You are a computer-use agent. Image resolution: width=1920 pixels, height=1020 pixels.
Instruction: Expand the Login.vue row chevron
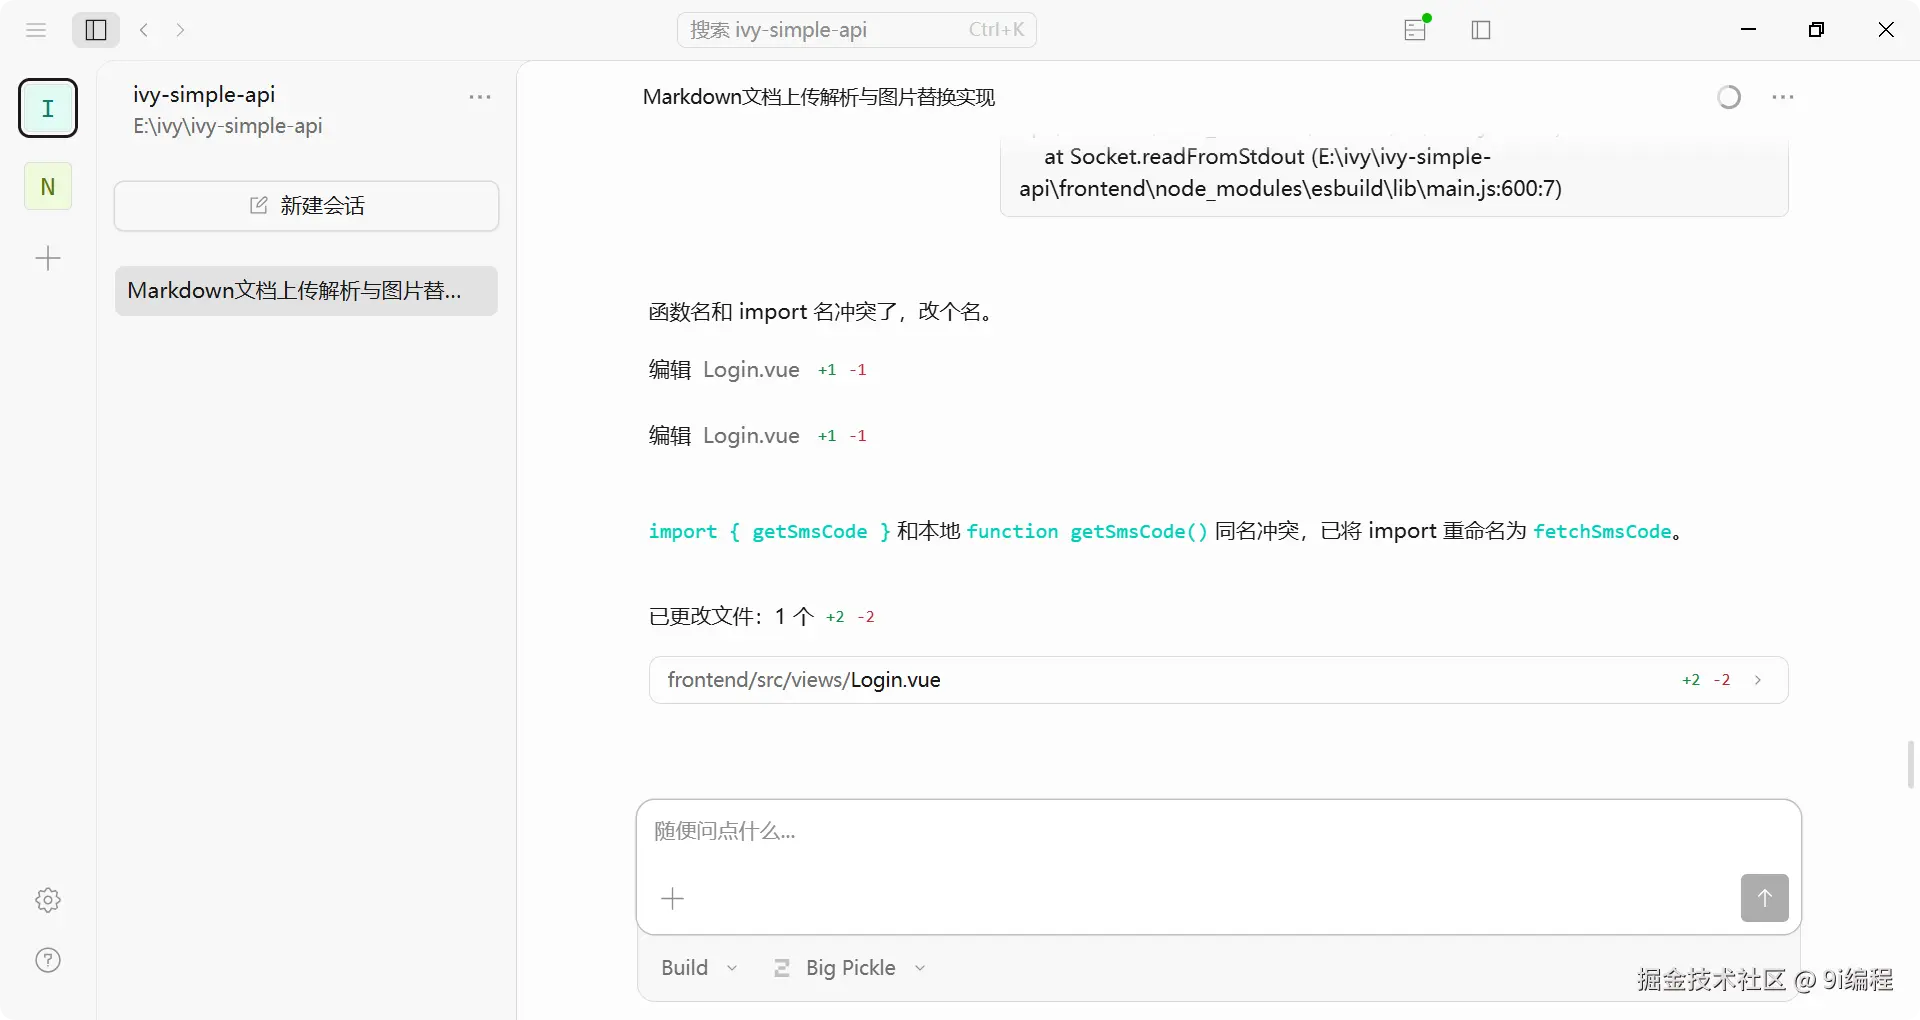[1758, 680]
